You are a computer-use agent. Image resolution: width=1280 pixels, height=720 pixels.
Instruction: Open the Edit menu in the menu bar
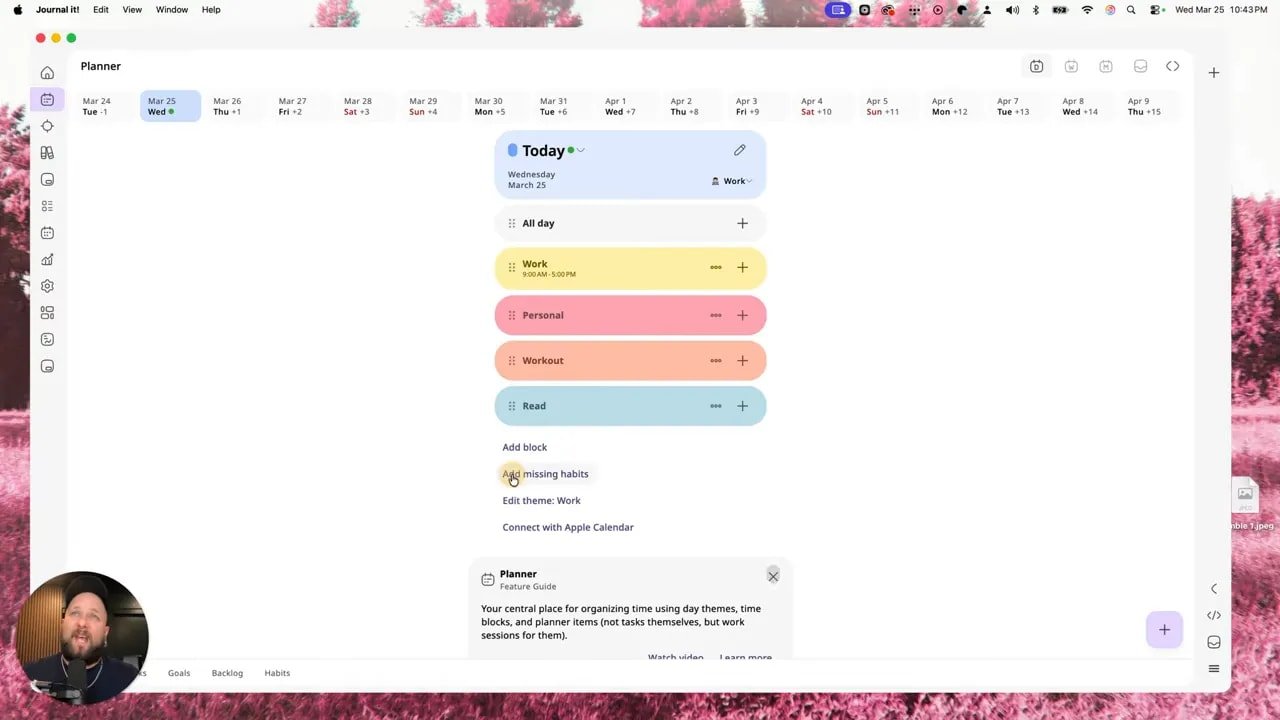tap(100, 9)
